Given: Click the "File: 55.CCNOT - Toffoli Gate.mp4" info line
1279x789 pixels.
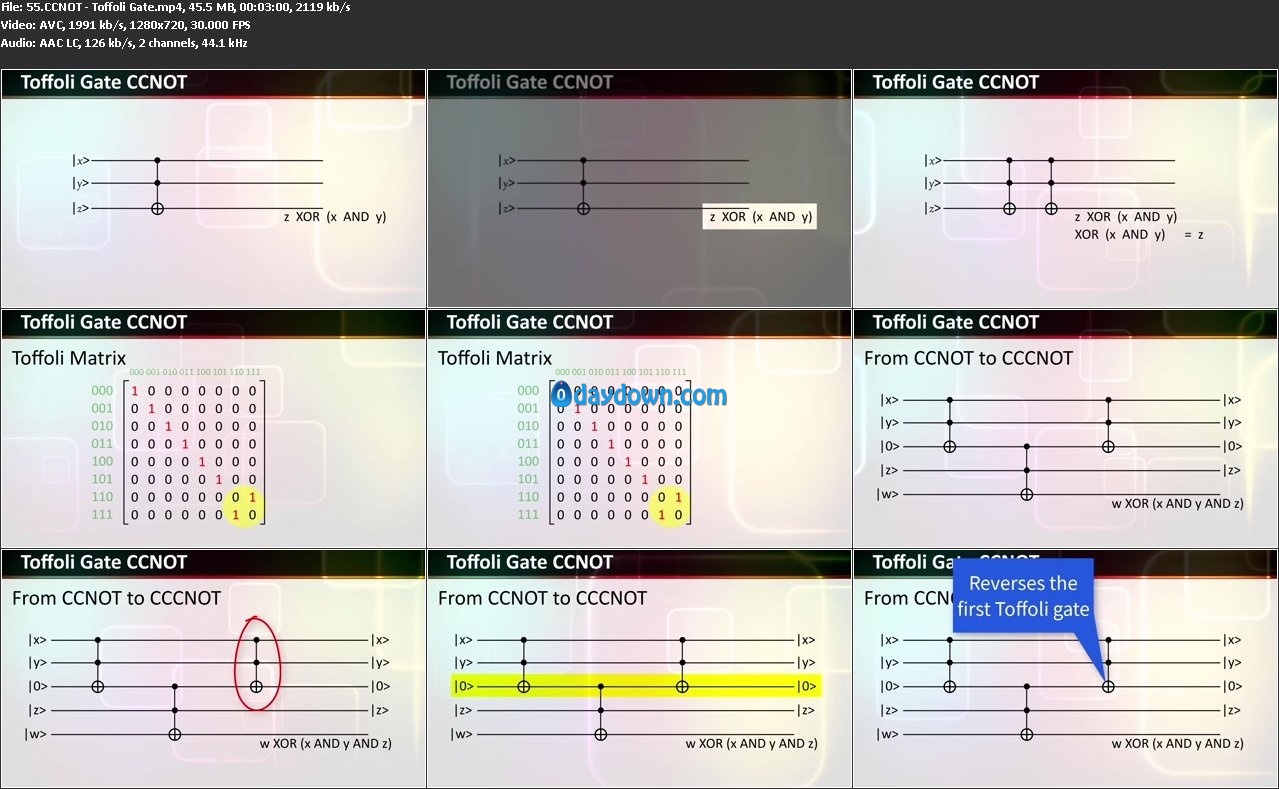Looking at the screenshot, I should (175, 7).
